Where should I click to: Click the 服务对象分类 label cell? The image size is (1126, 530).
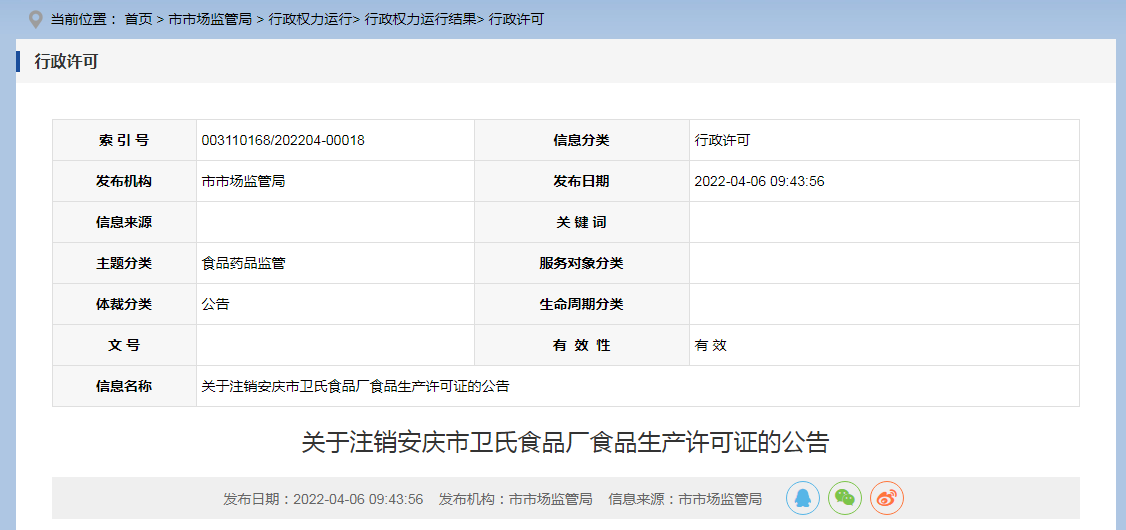point(582,264)
